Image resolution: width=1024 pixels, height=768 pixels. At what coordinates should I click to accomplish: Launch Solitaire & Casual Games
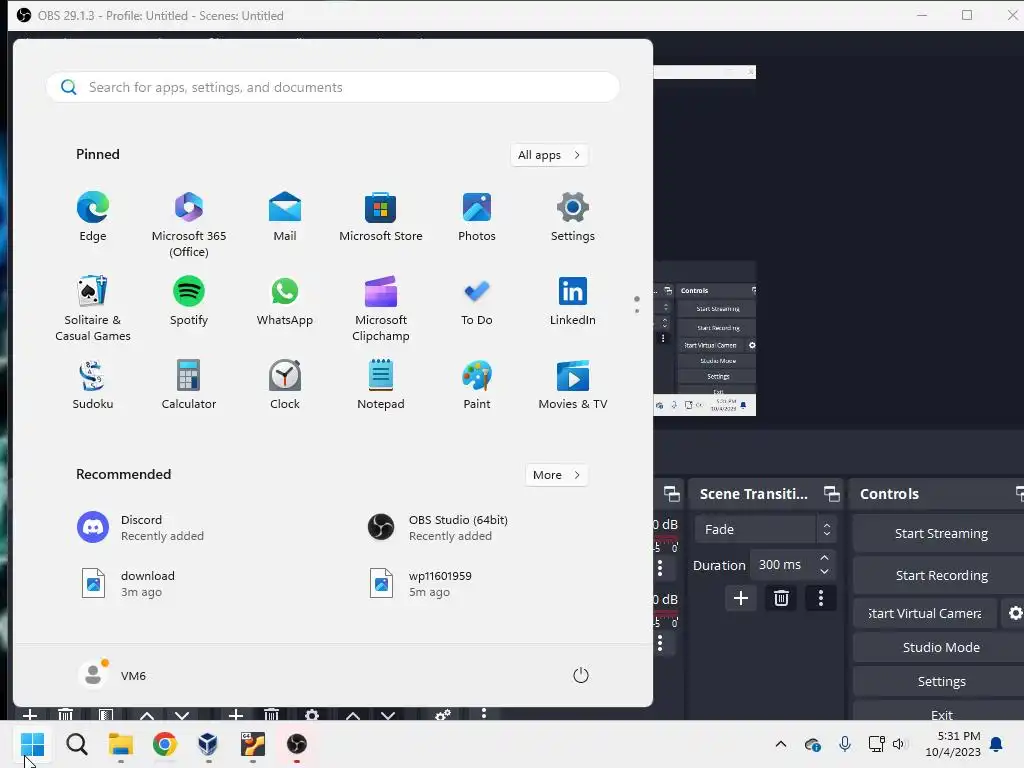coord(93,308)
